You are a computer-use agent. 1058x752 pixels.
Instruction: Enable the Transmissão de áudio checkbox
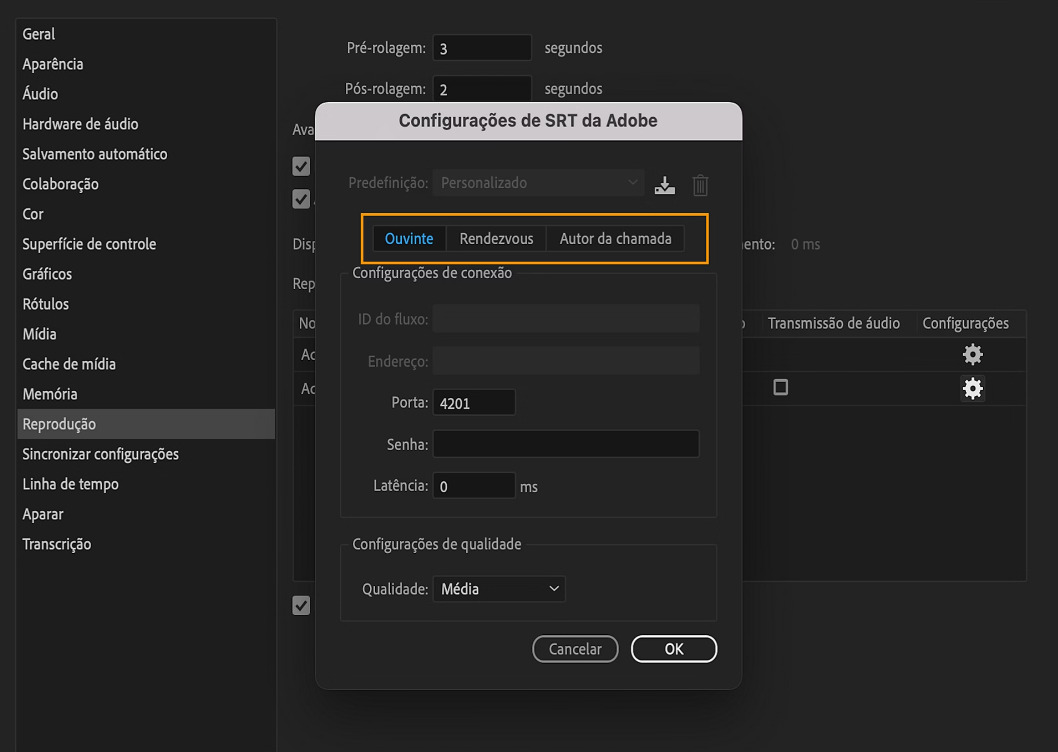tap(781, 387)
